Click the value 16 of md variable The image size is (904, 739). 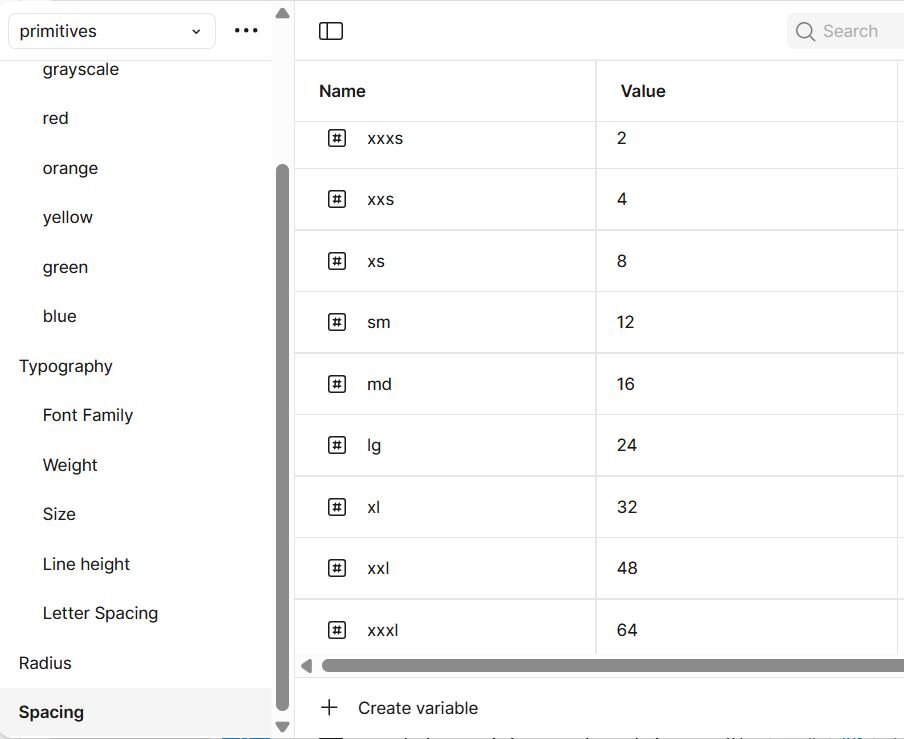click(626, 384)
